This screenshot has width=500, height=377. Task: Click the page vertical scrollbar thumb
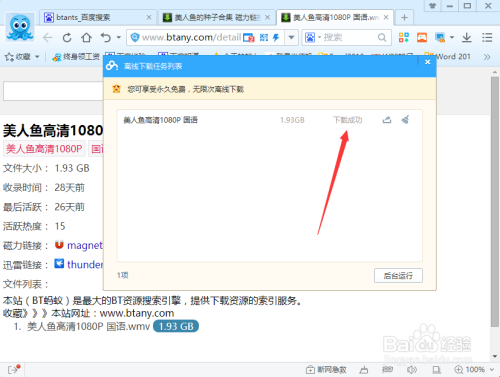[x=495, y=202]
